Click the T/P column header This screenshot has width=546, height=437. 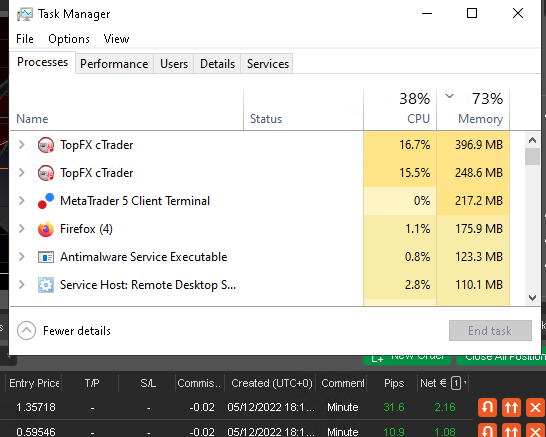pyautogui.click(x=92, y=383)
